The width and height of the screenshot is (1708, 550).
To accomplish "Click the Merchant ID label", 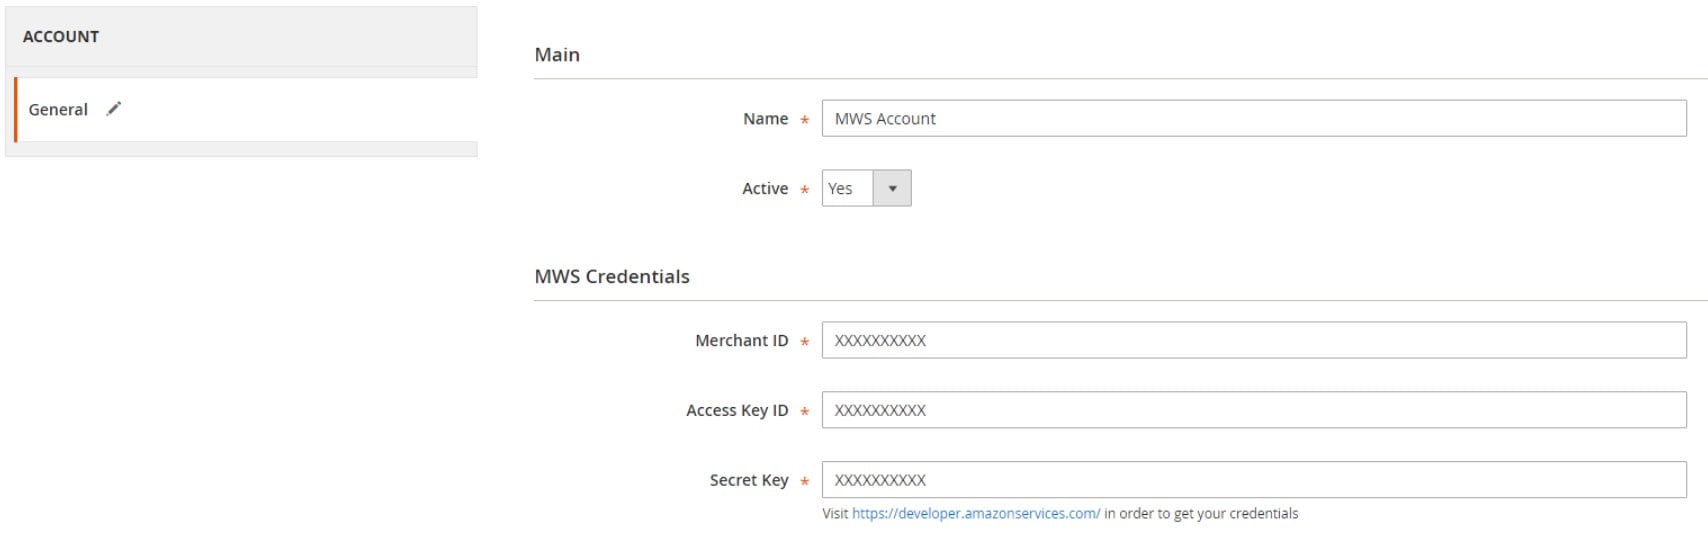I will click(742, 341).
